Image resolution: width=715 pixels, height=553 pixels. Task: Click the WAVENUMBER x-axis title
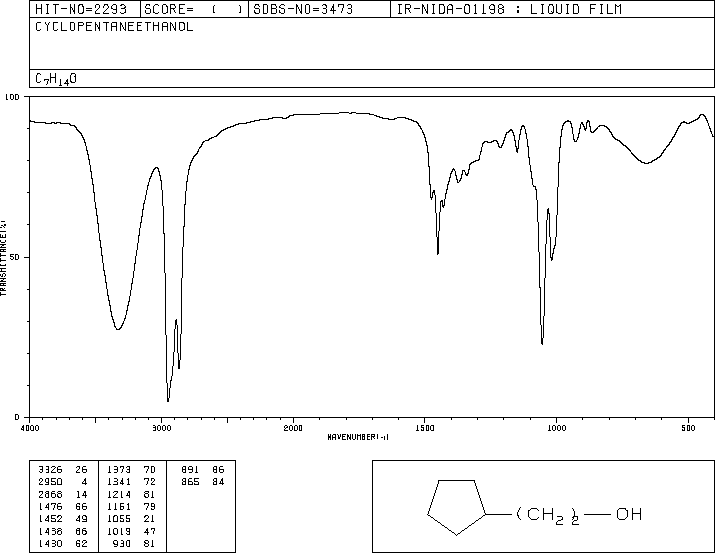click(358, 437)
